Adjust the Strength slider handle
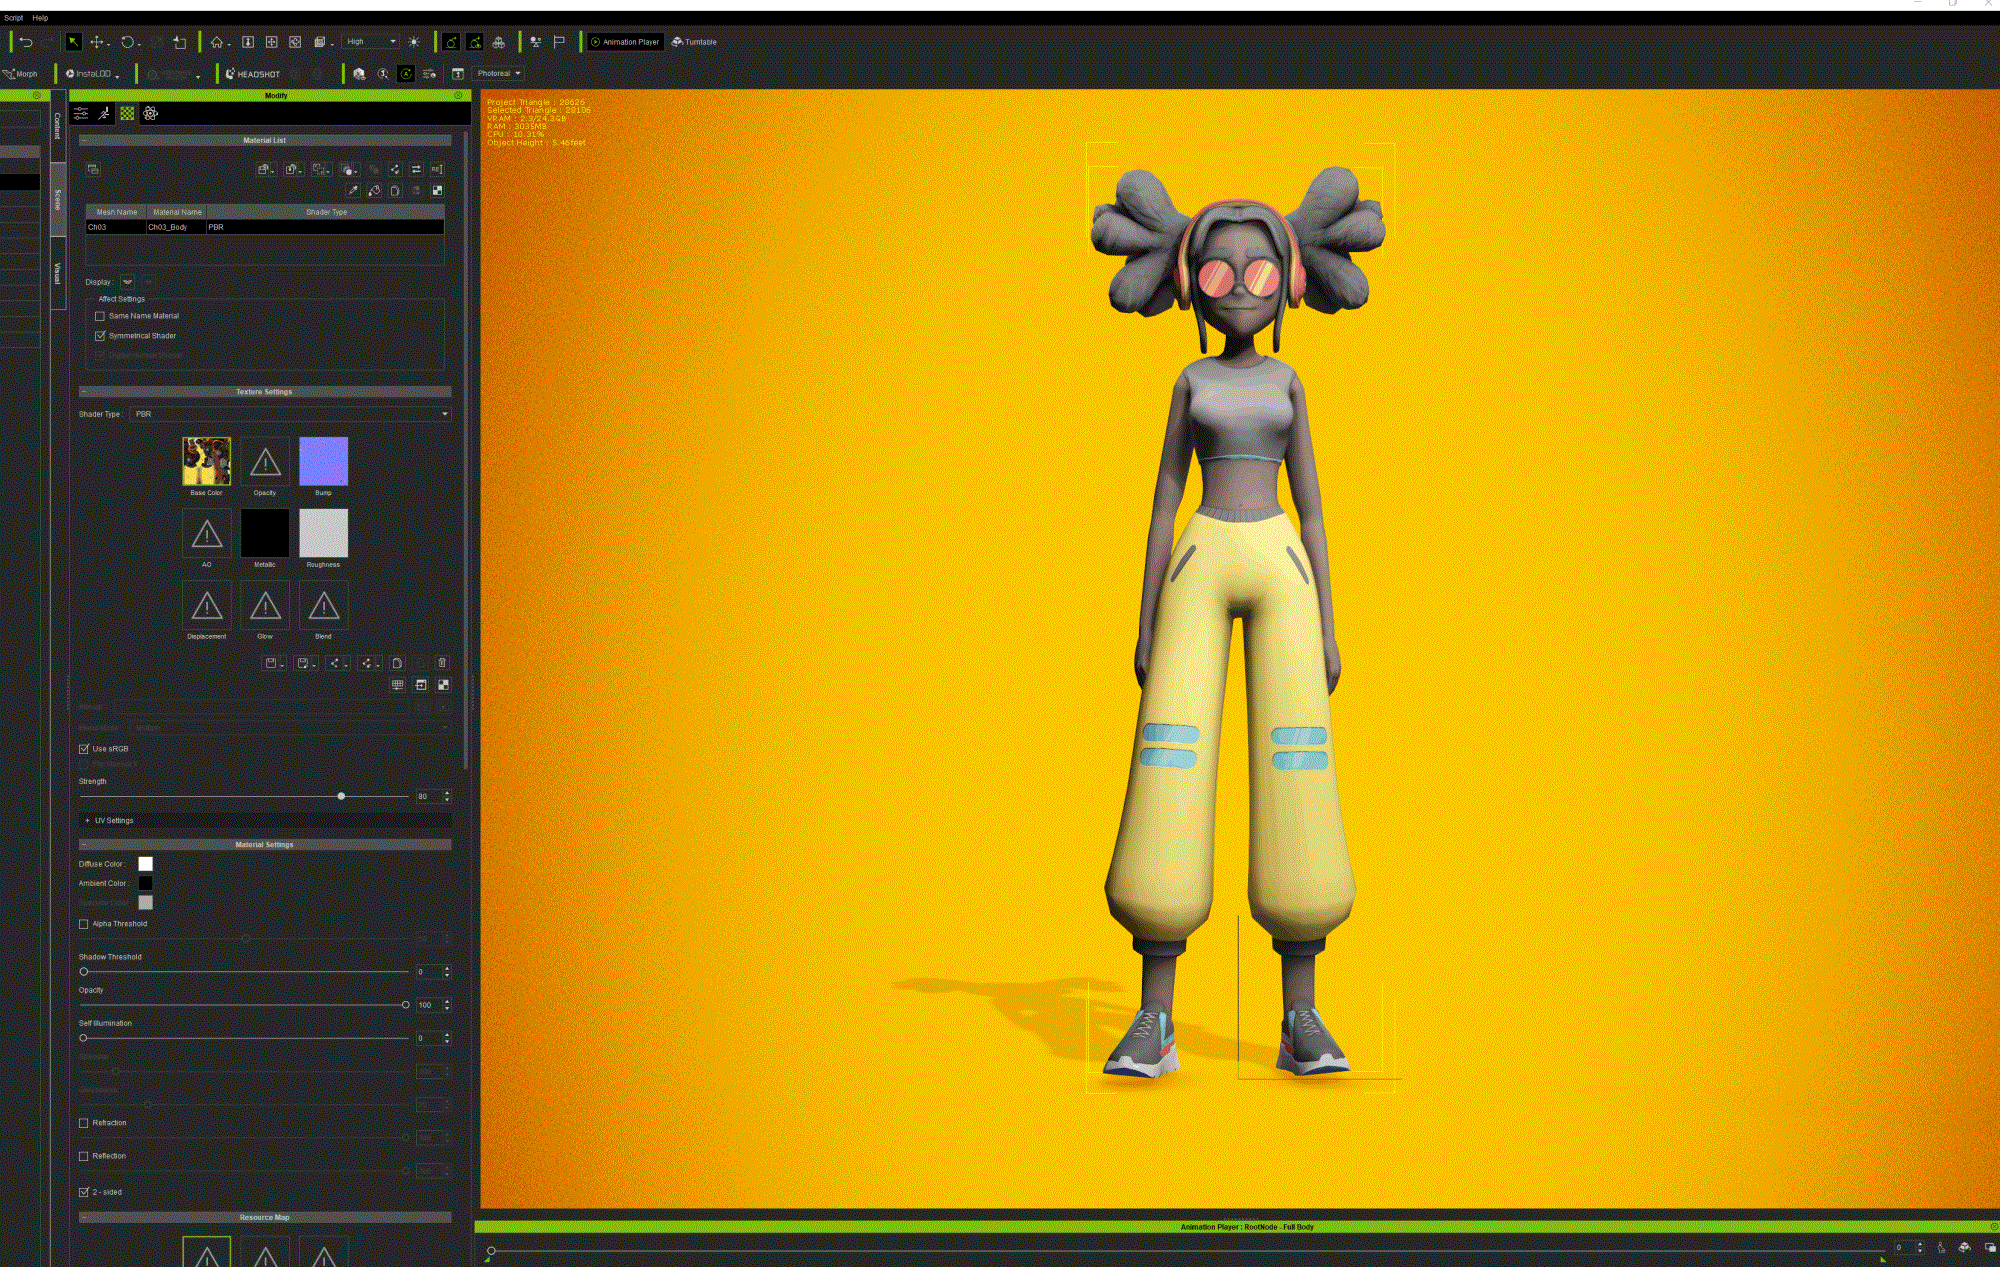The image size is (2000, 1267). pos(341,797)
